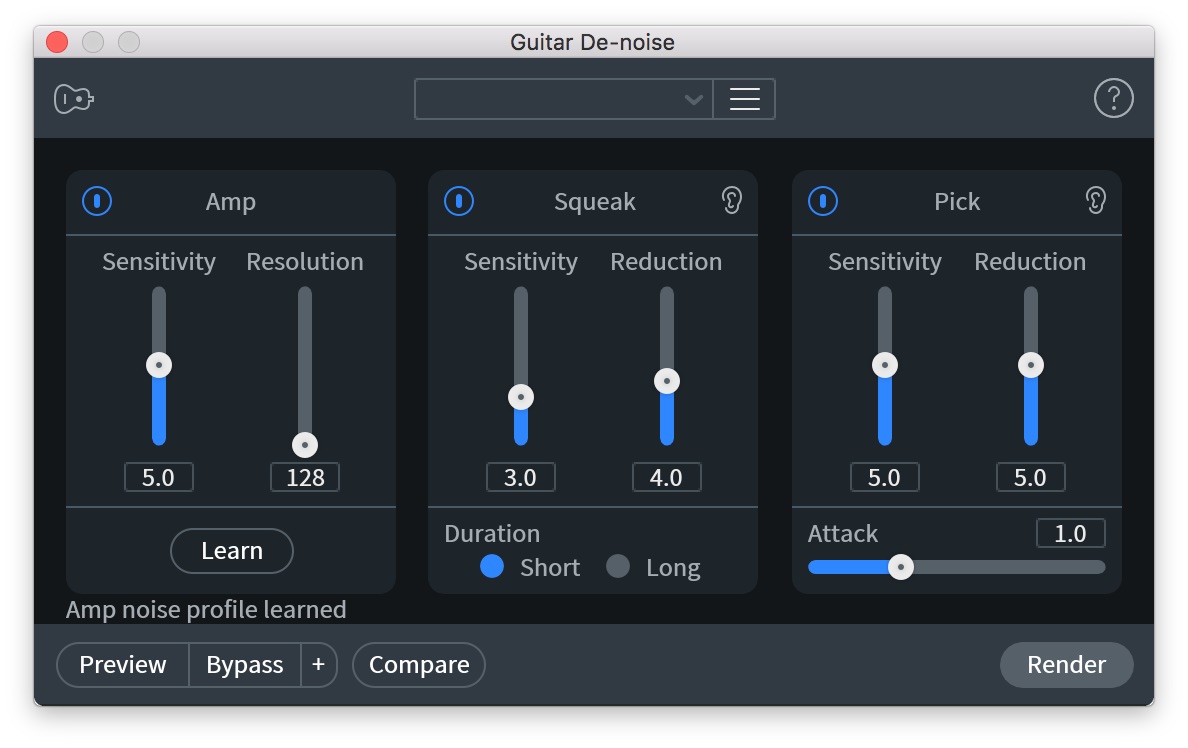Click the 'Resolution' label in Amp
The image size is (1188, 748).
[305, 261]
